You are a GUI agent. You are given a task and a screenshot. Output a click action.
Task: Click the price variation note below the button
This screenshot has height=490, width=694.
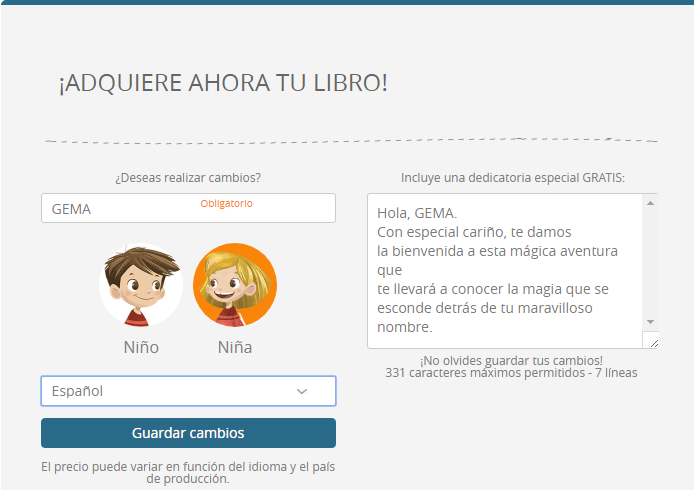[188, 473]
